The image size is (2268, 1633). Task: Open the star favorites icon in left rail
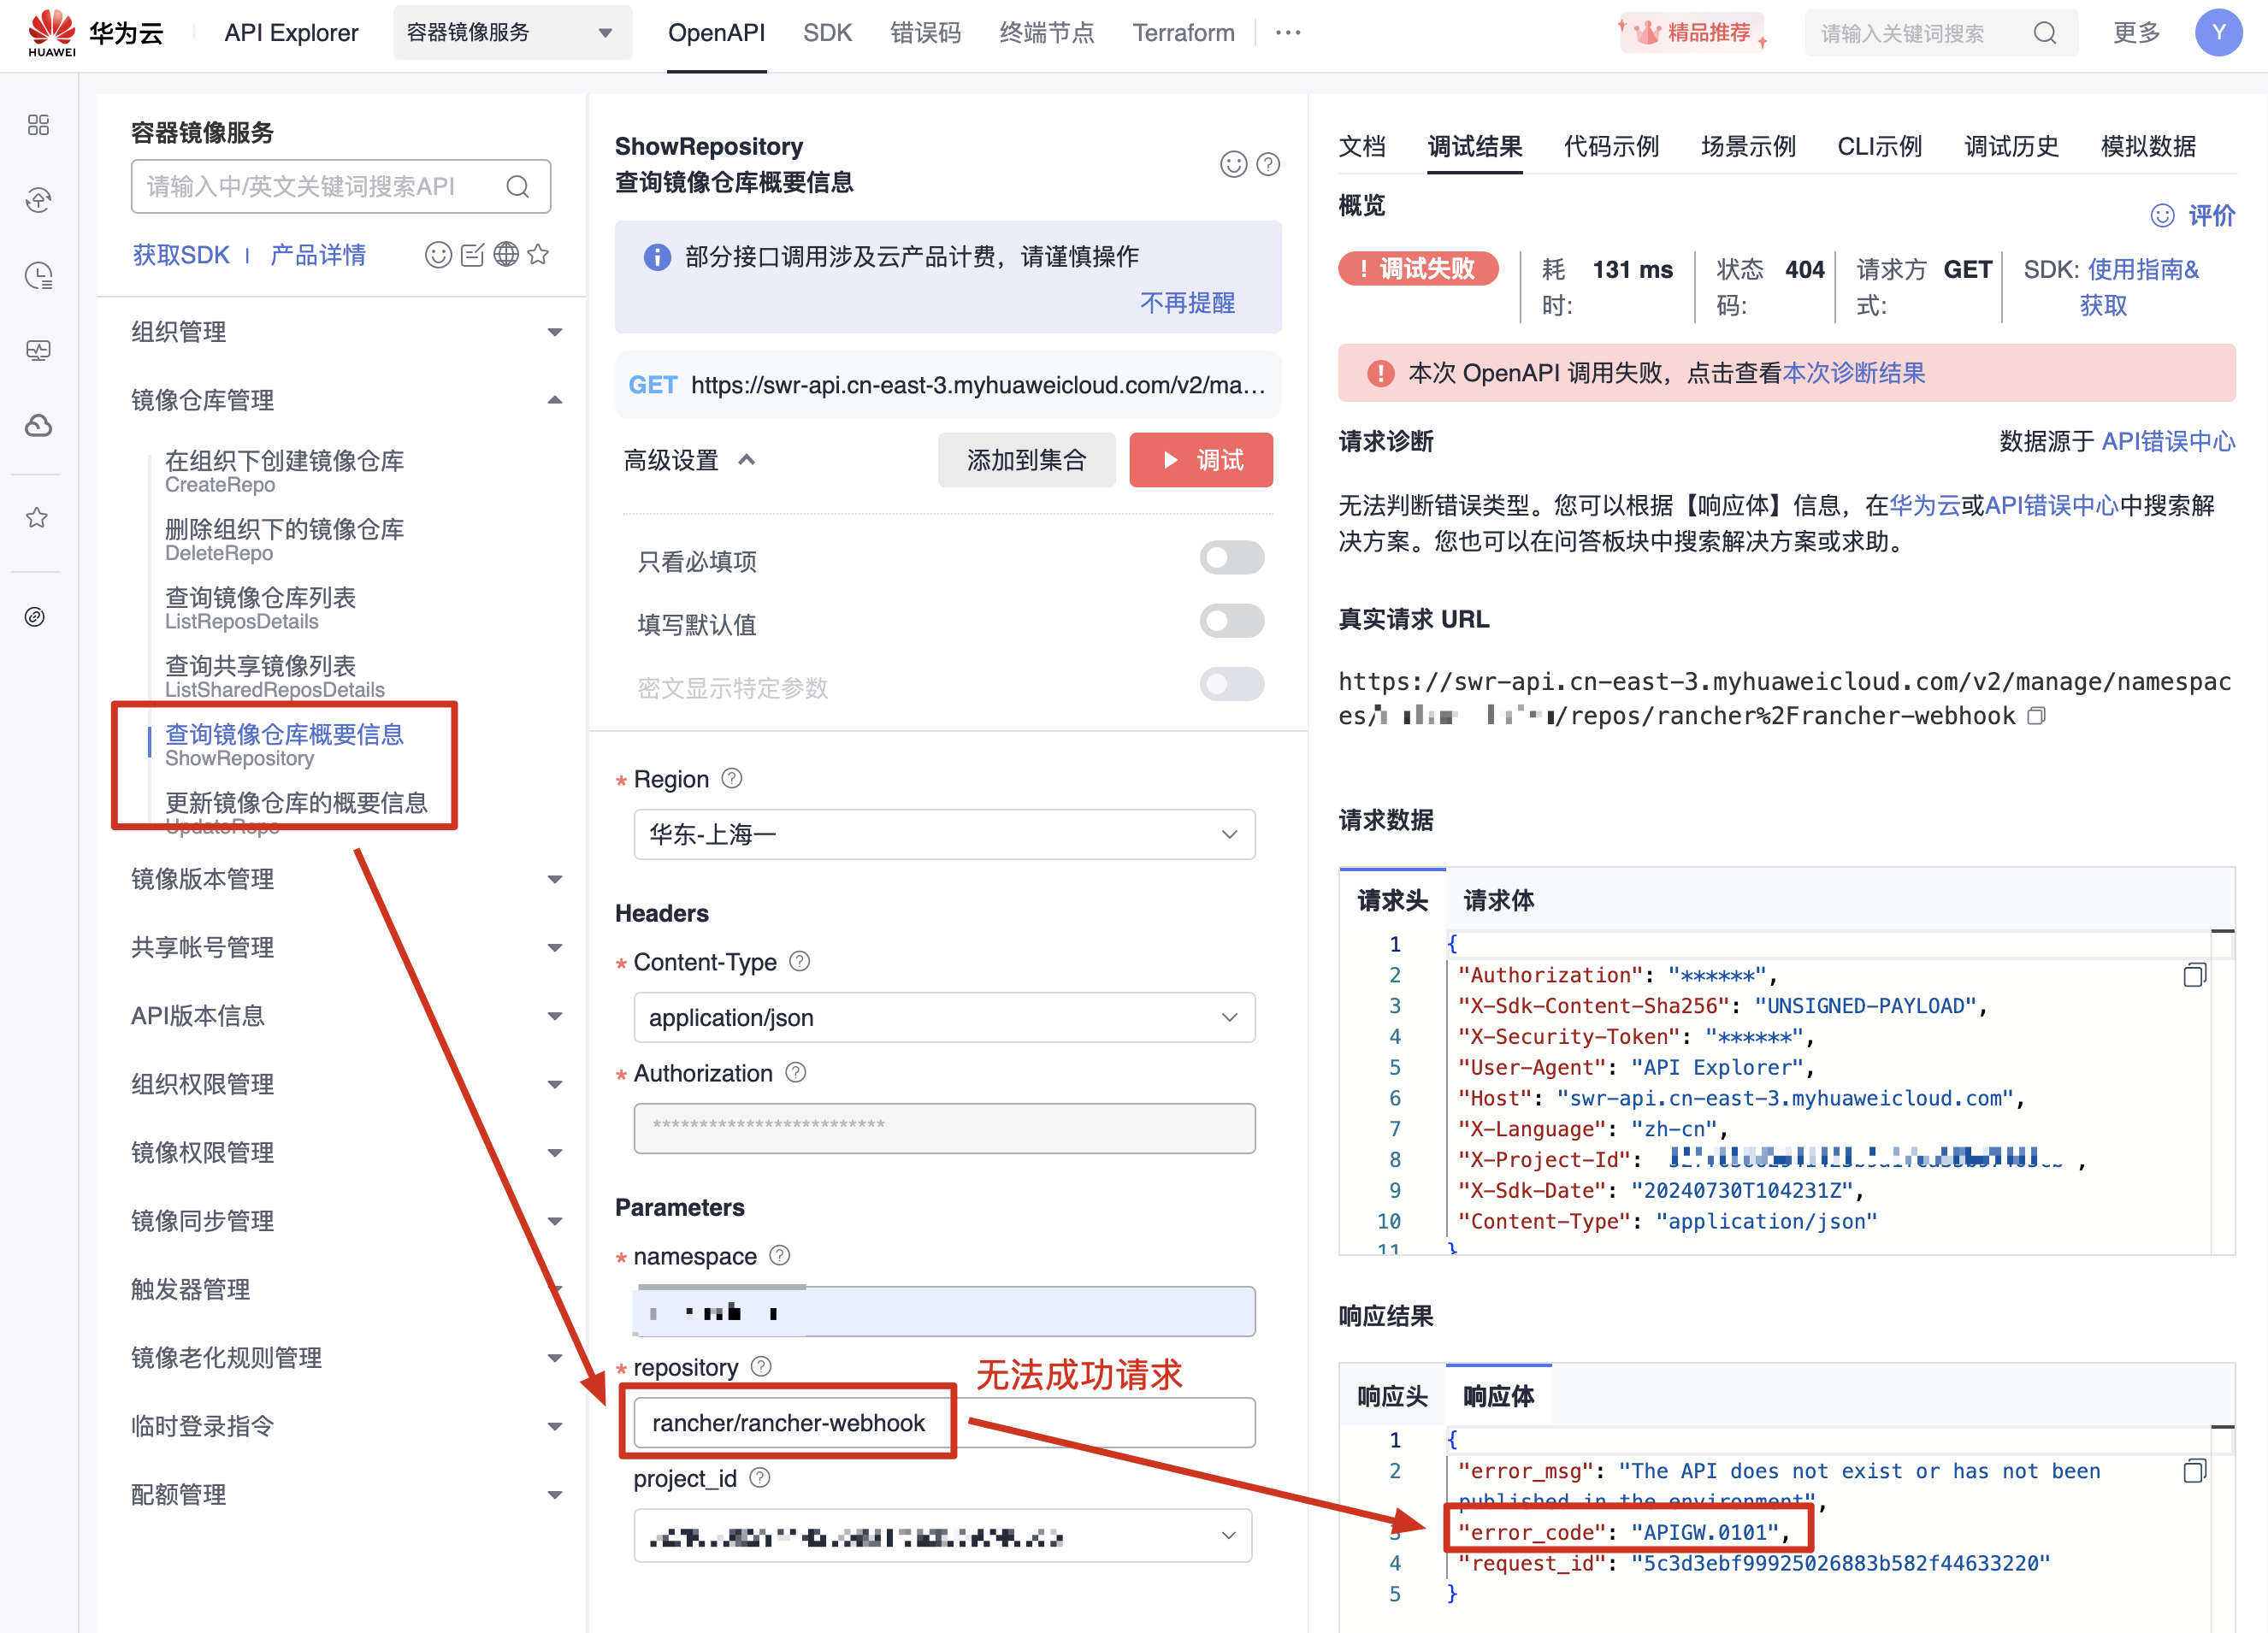37,517
